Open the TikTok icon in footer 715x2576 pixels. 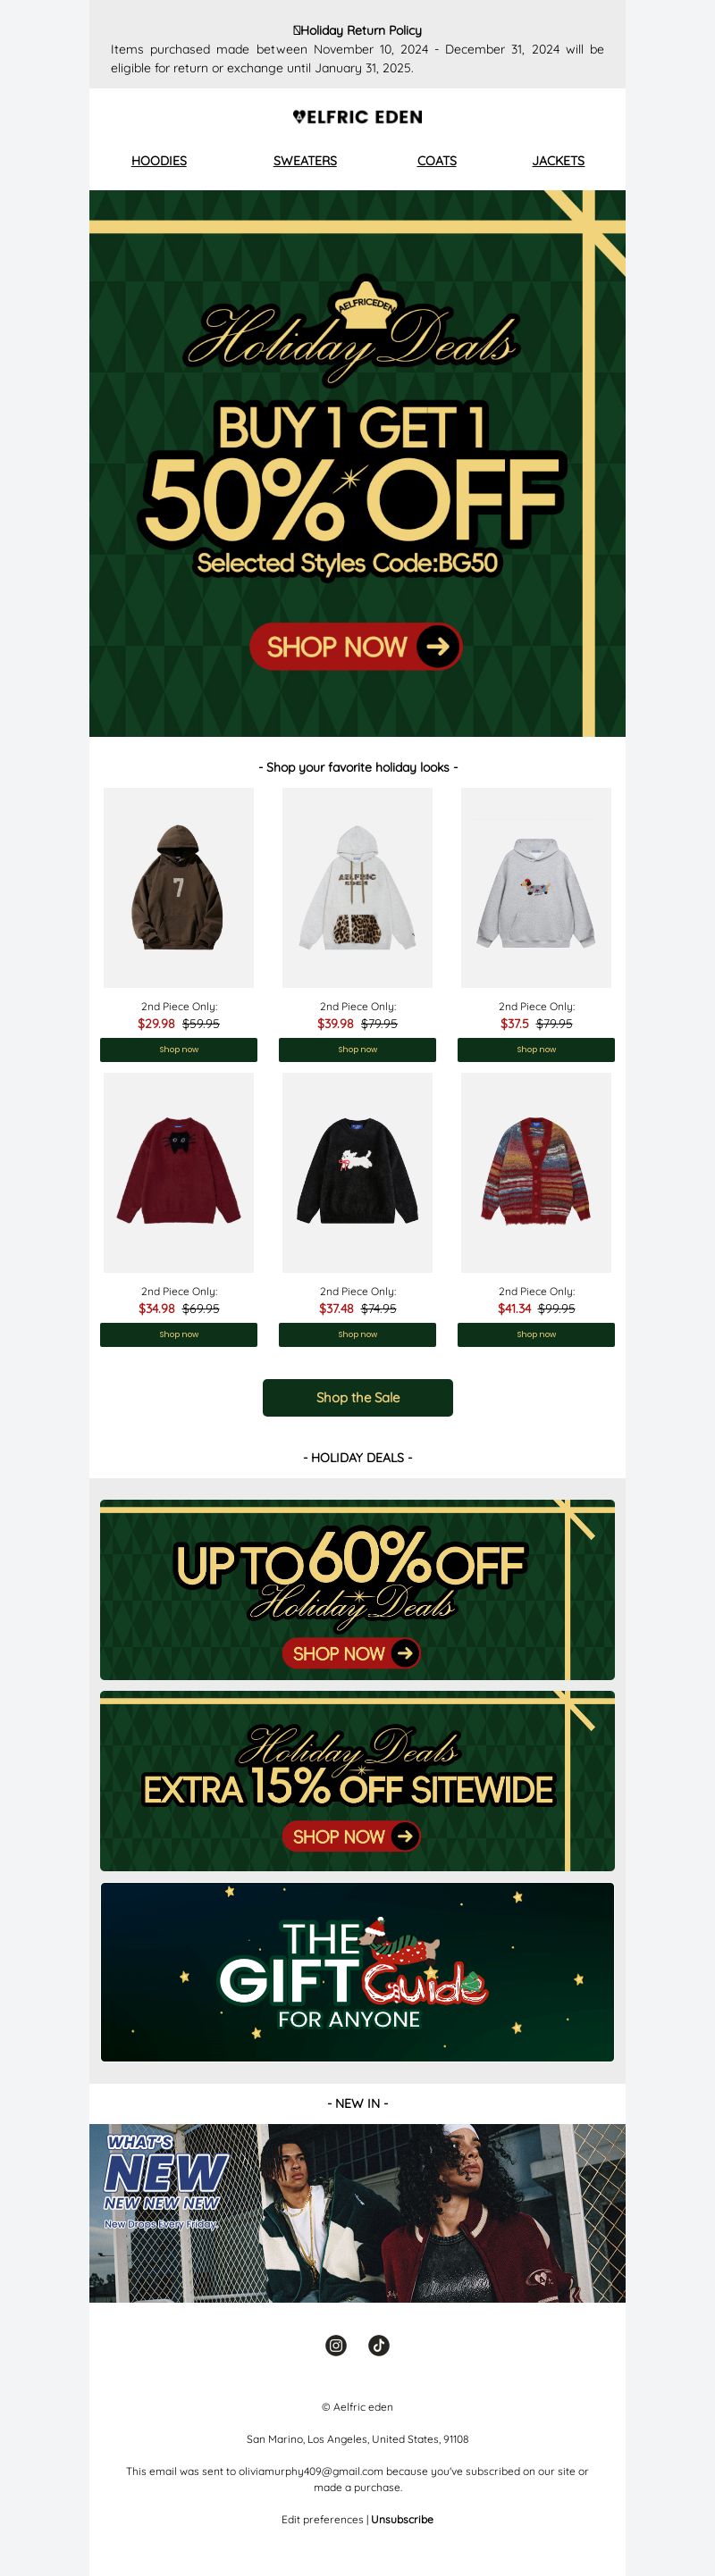pyautogui.click(x=379, y=2345)
